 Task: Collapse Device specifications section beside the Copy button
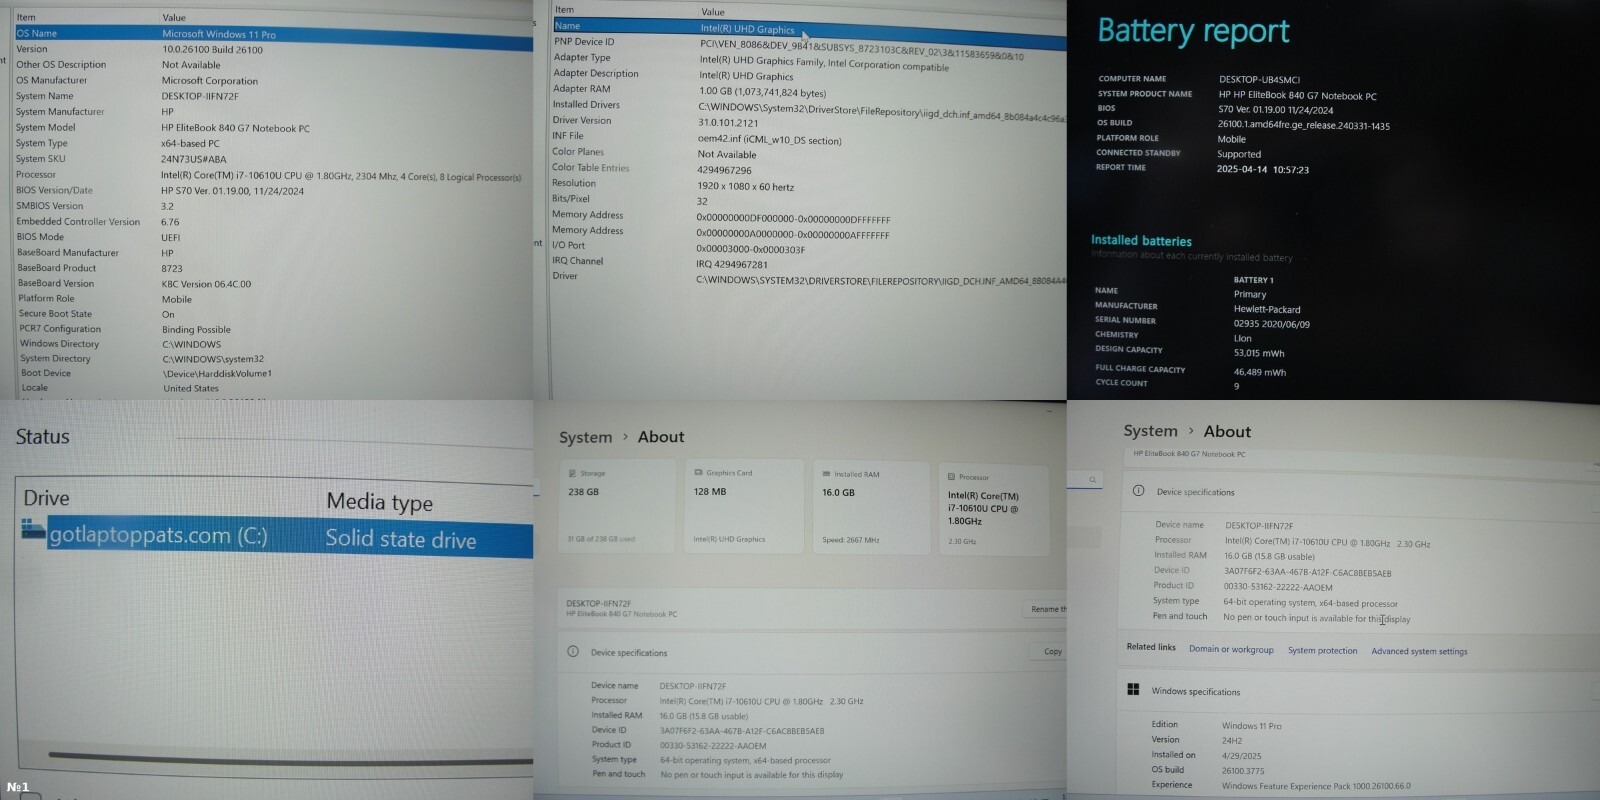pyautogui.click(x=812, y=652)
